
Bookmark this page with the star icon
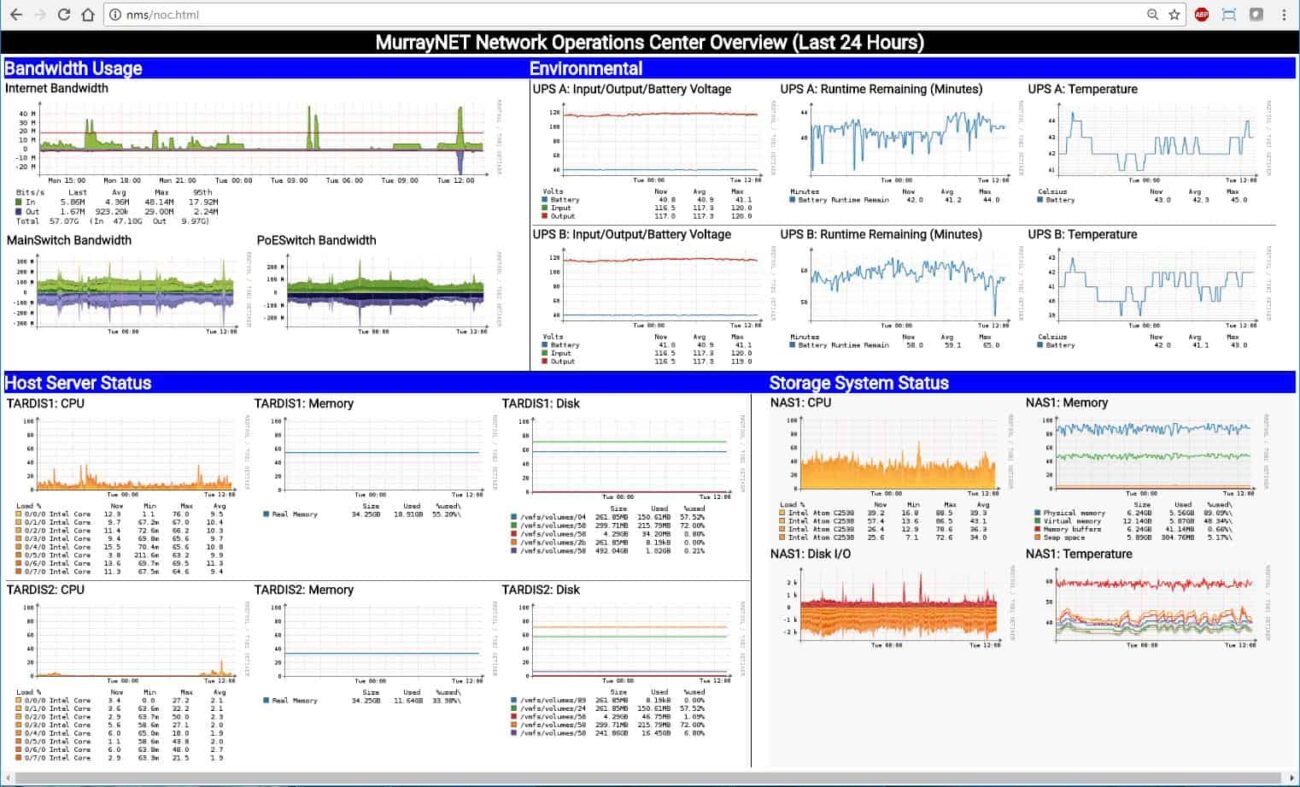[x=1174, y=15]
